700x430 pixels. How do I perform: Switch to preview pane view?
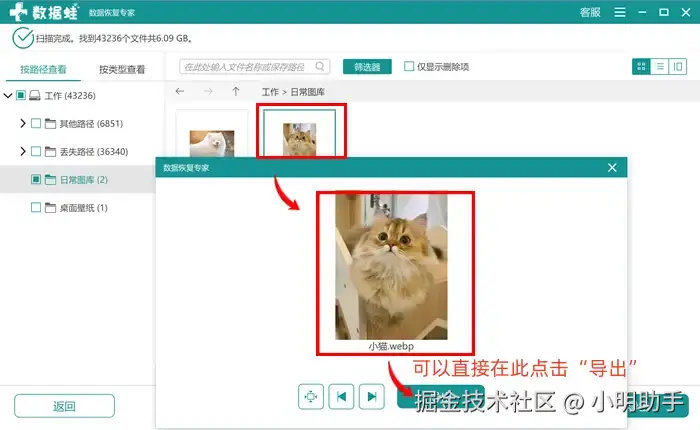[x=678, y=67]
